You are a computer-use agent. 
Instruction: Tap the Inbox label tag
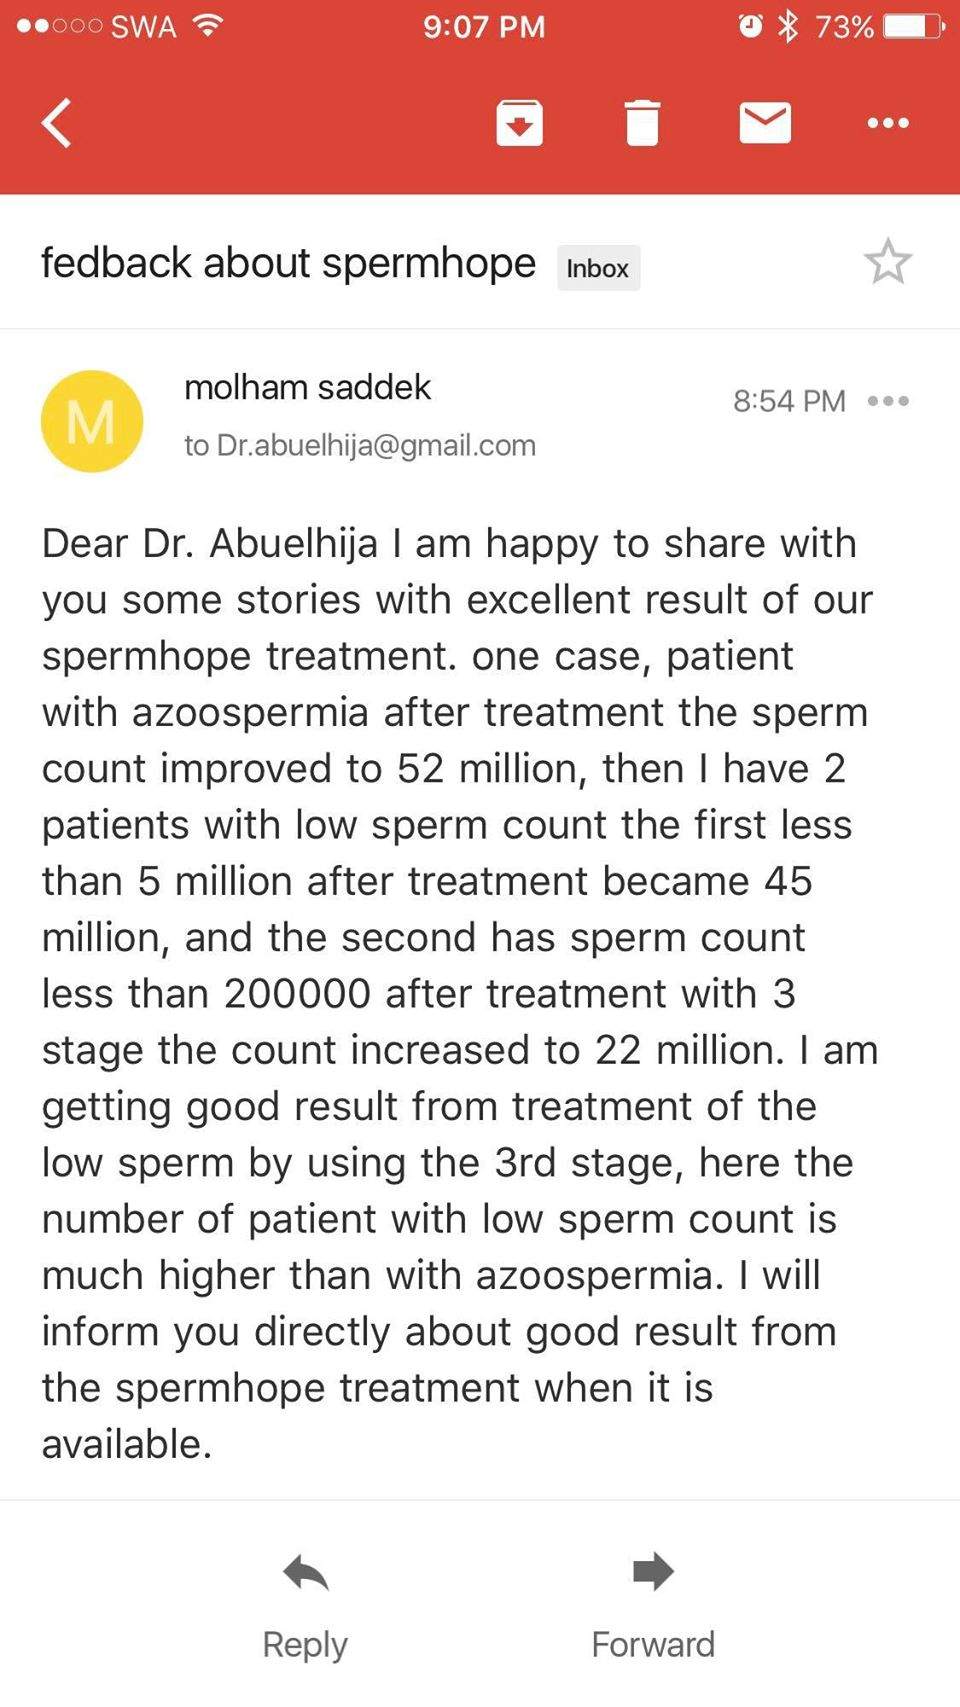(x=598, y=268)
